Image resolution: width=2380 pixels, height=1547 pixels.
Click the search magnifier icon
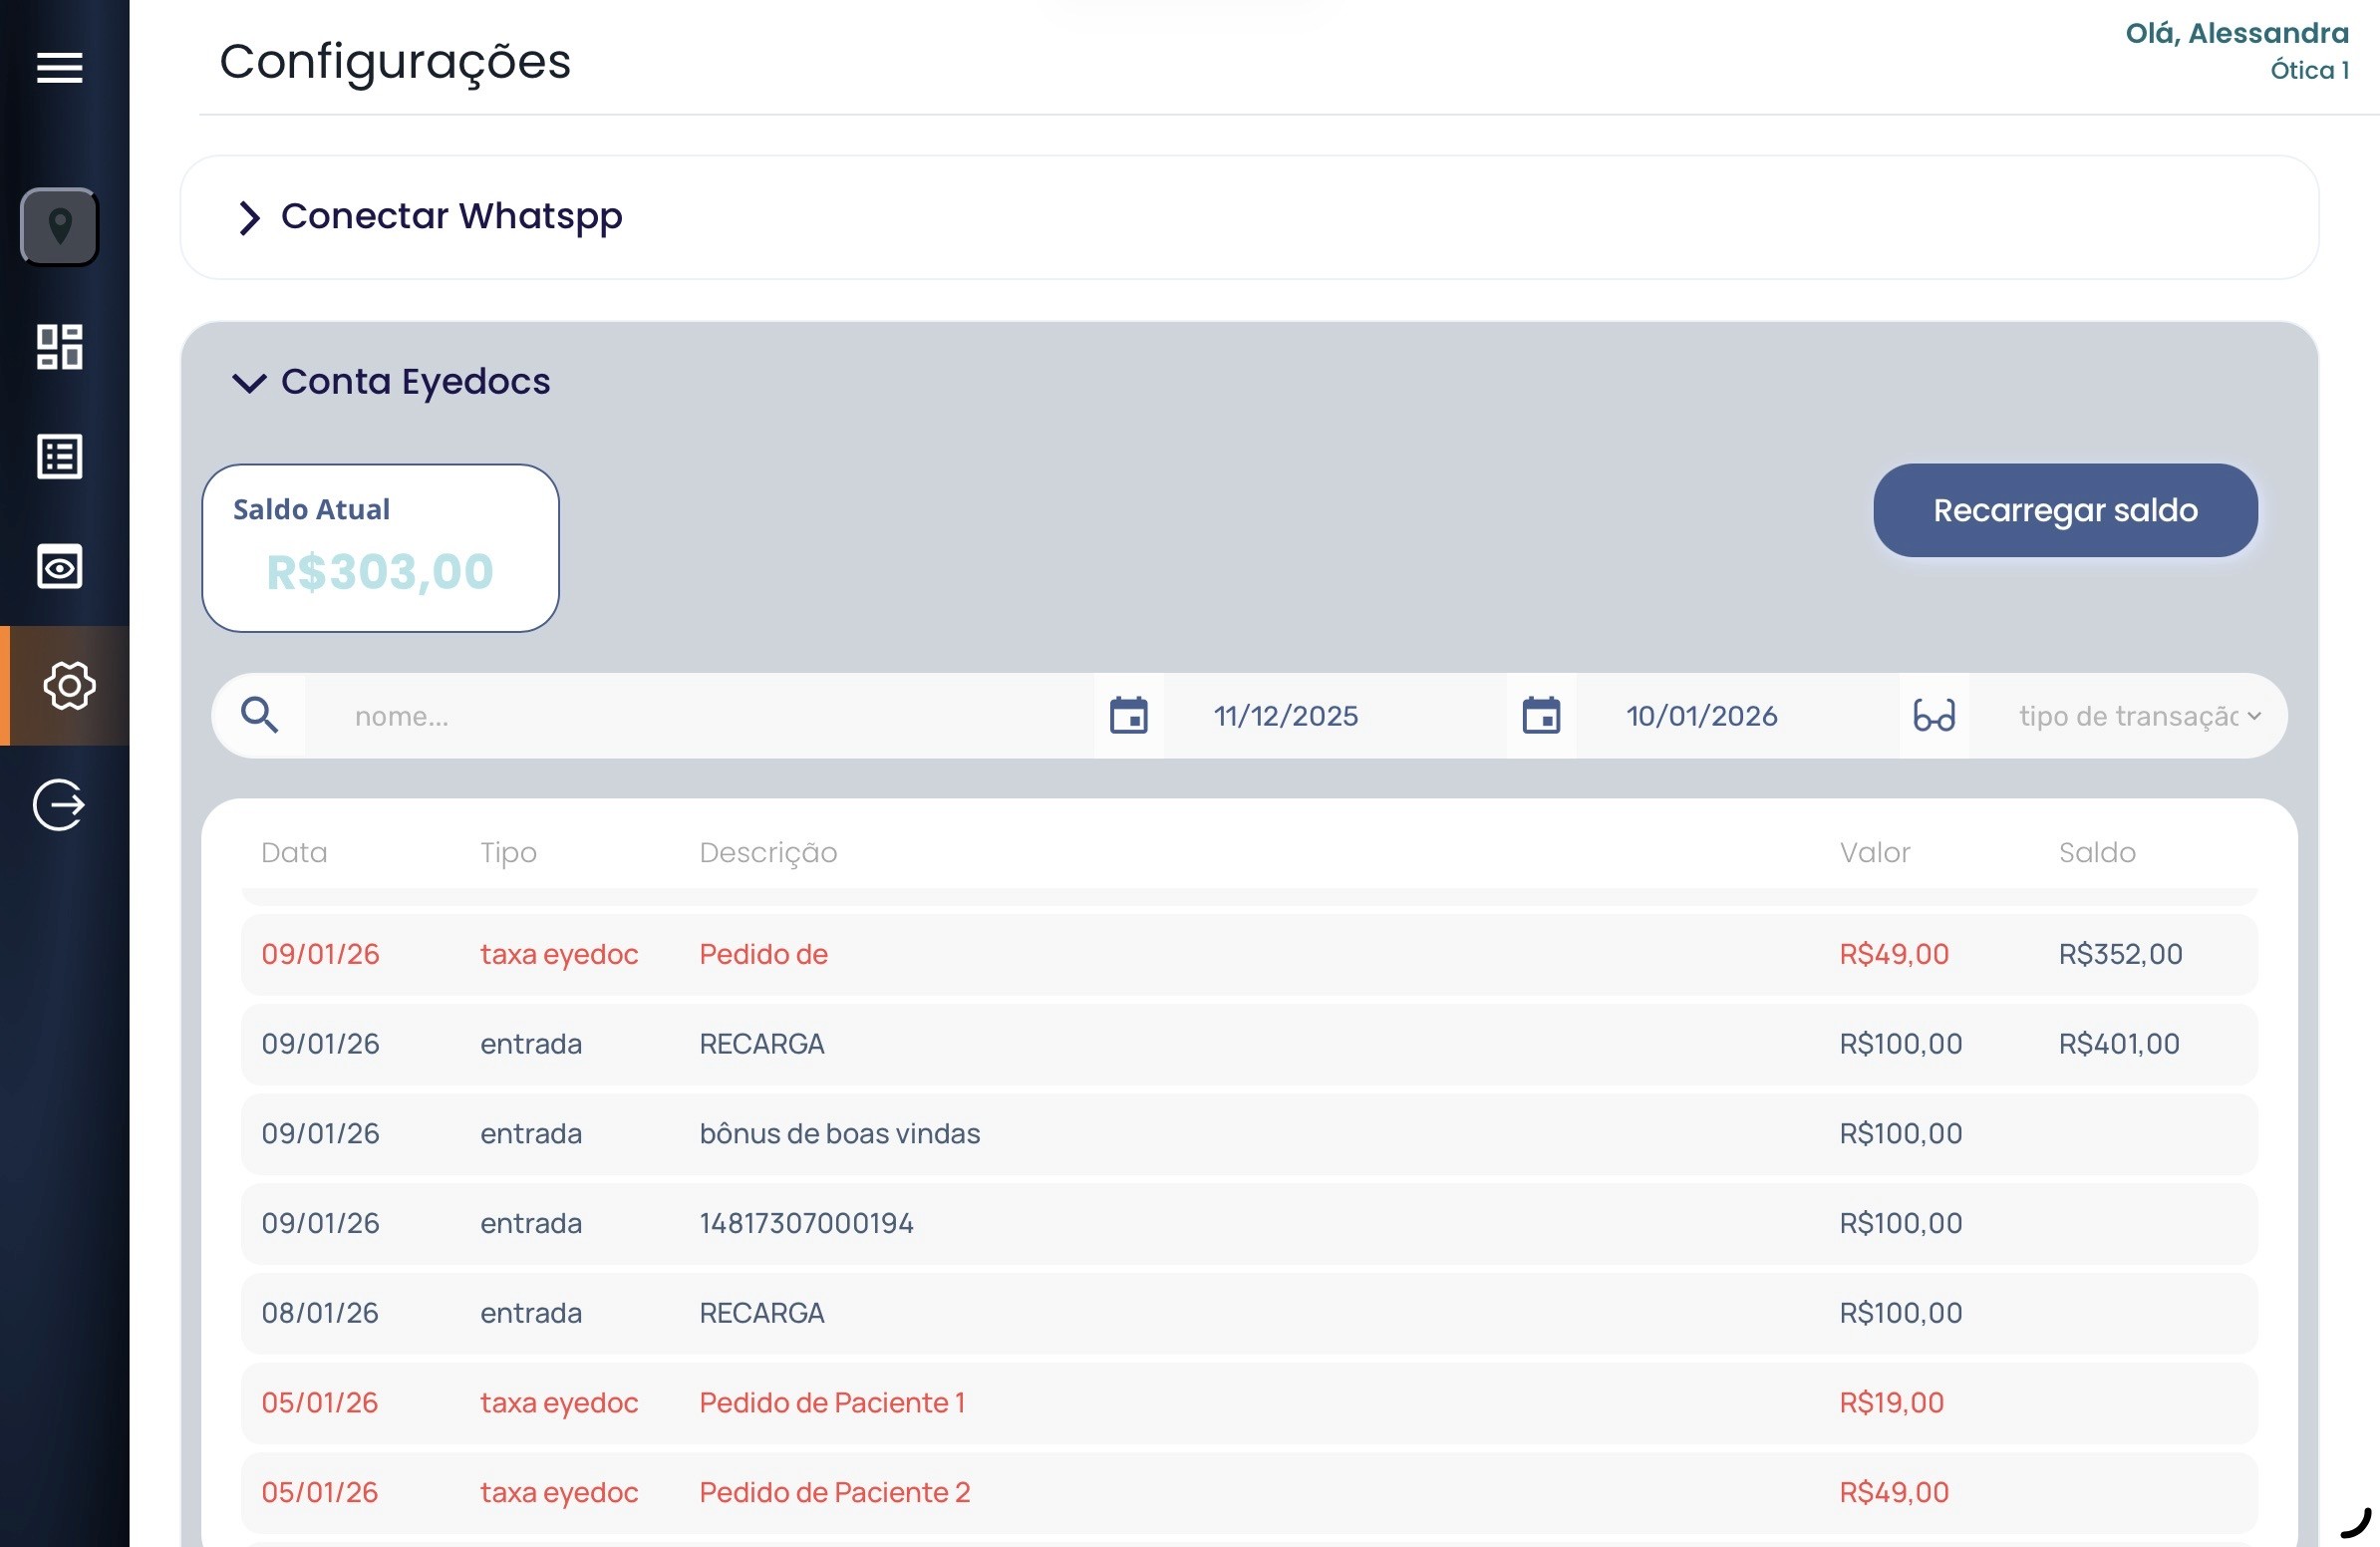259,716
